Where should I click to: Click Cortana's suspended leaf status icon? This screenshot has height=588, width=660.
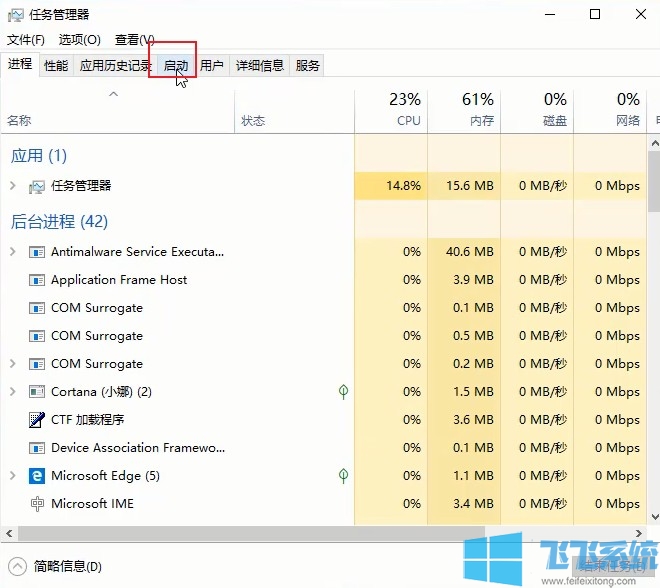tap(343, 392)
